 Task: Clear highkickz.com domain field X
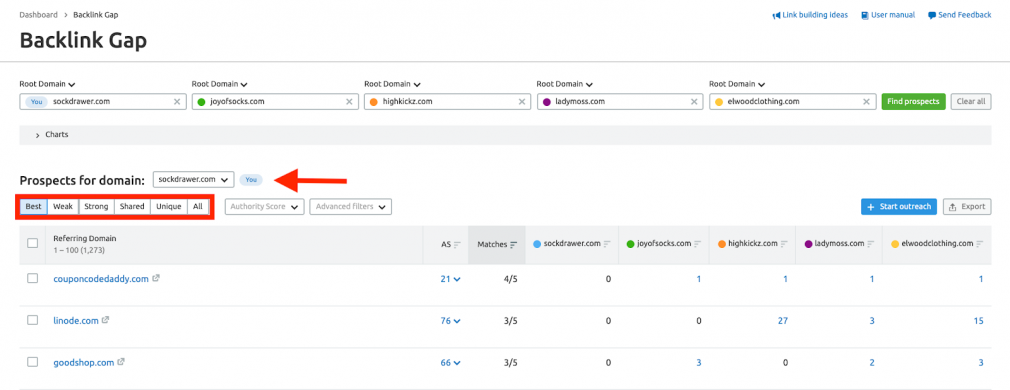tap(522, 102)
